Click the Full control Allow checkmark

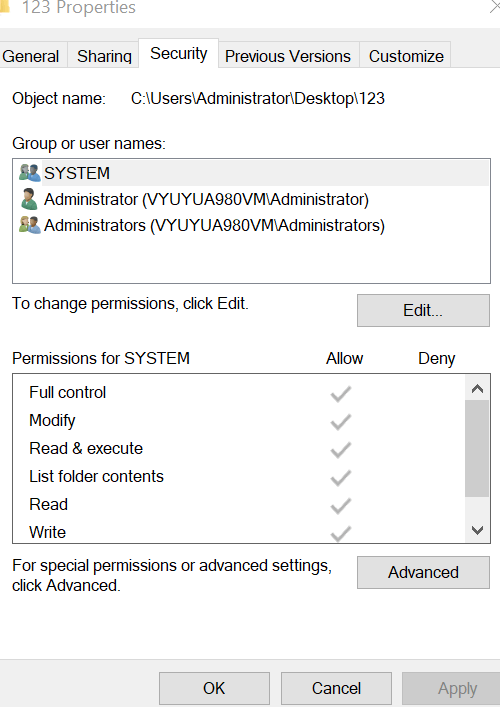coord(340,393)
